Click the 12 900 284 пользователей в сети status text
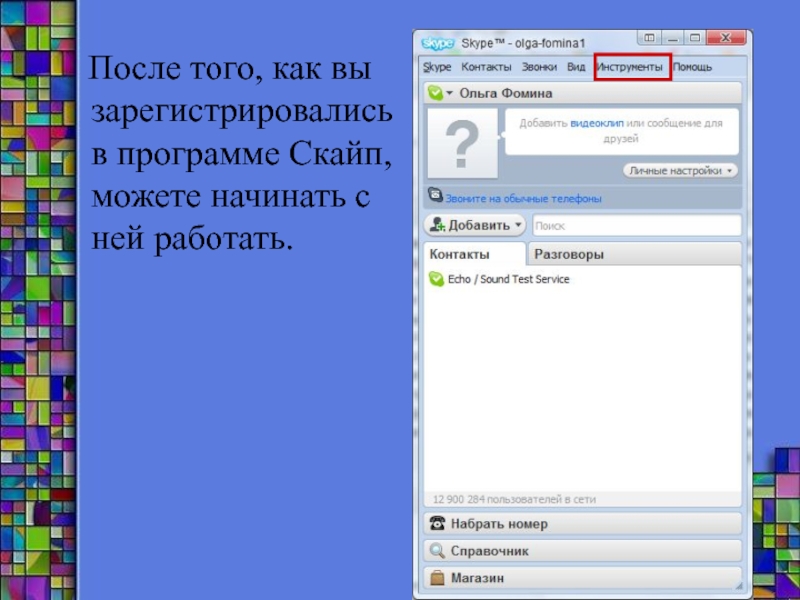This screenshot has height=600, width=800. tap(514, 499)
